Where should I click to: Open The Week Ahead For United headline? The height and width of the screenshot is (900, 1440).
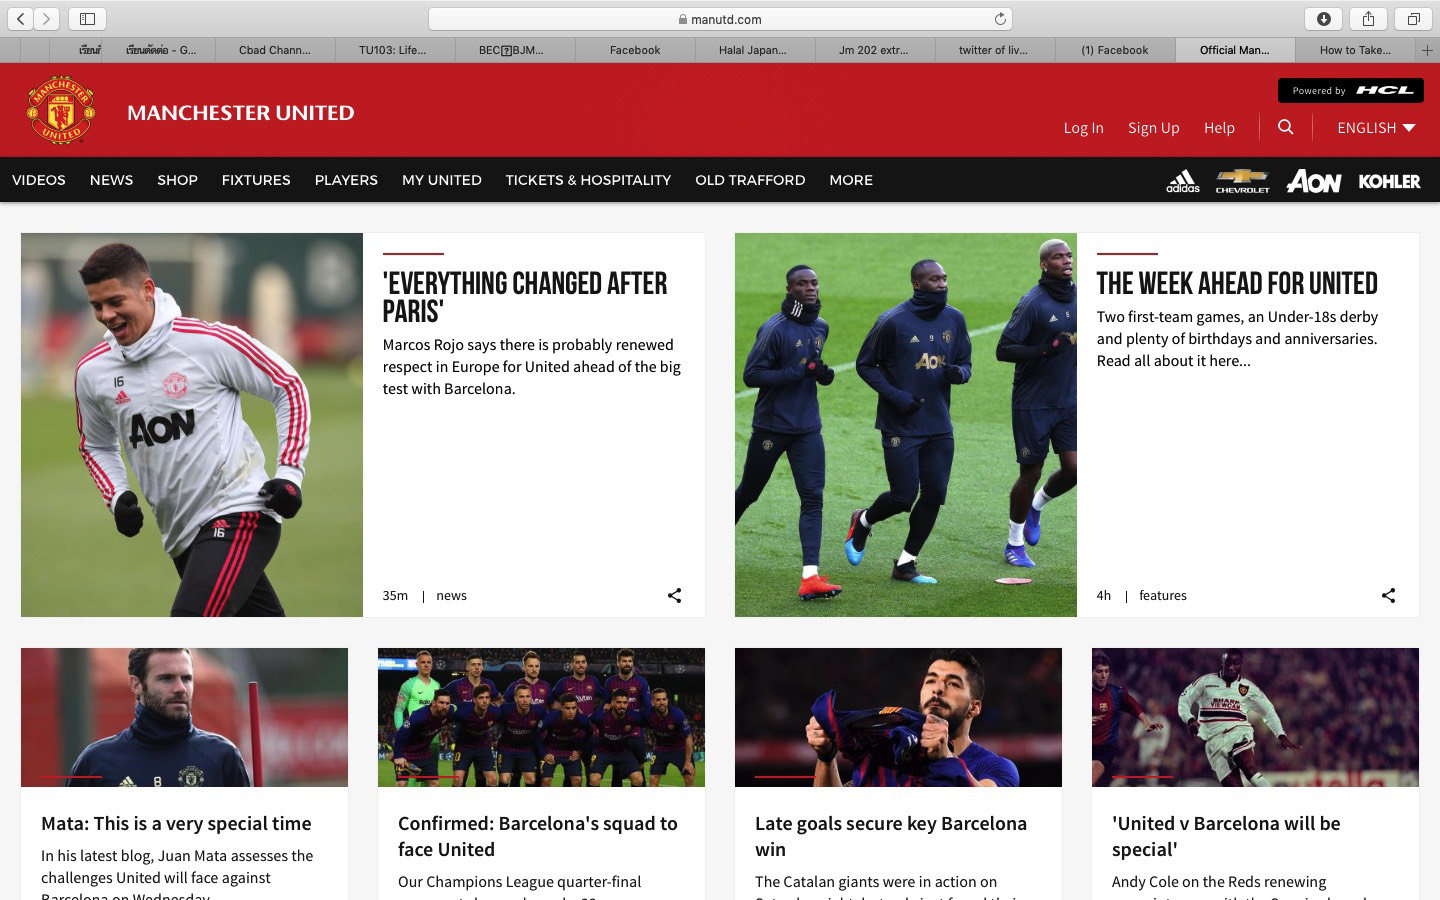pos(1237,284)
